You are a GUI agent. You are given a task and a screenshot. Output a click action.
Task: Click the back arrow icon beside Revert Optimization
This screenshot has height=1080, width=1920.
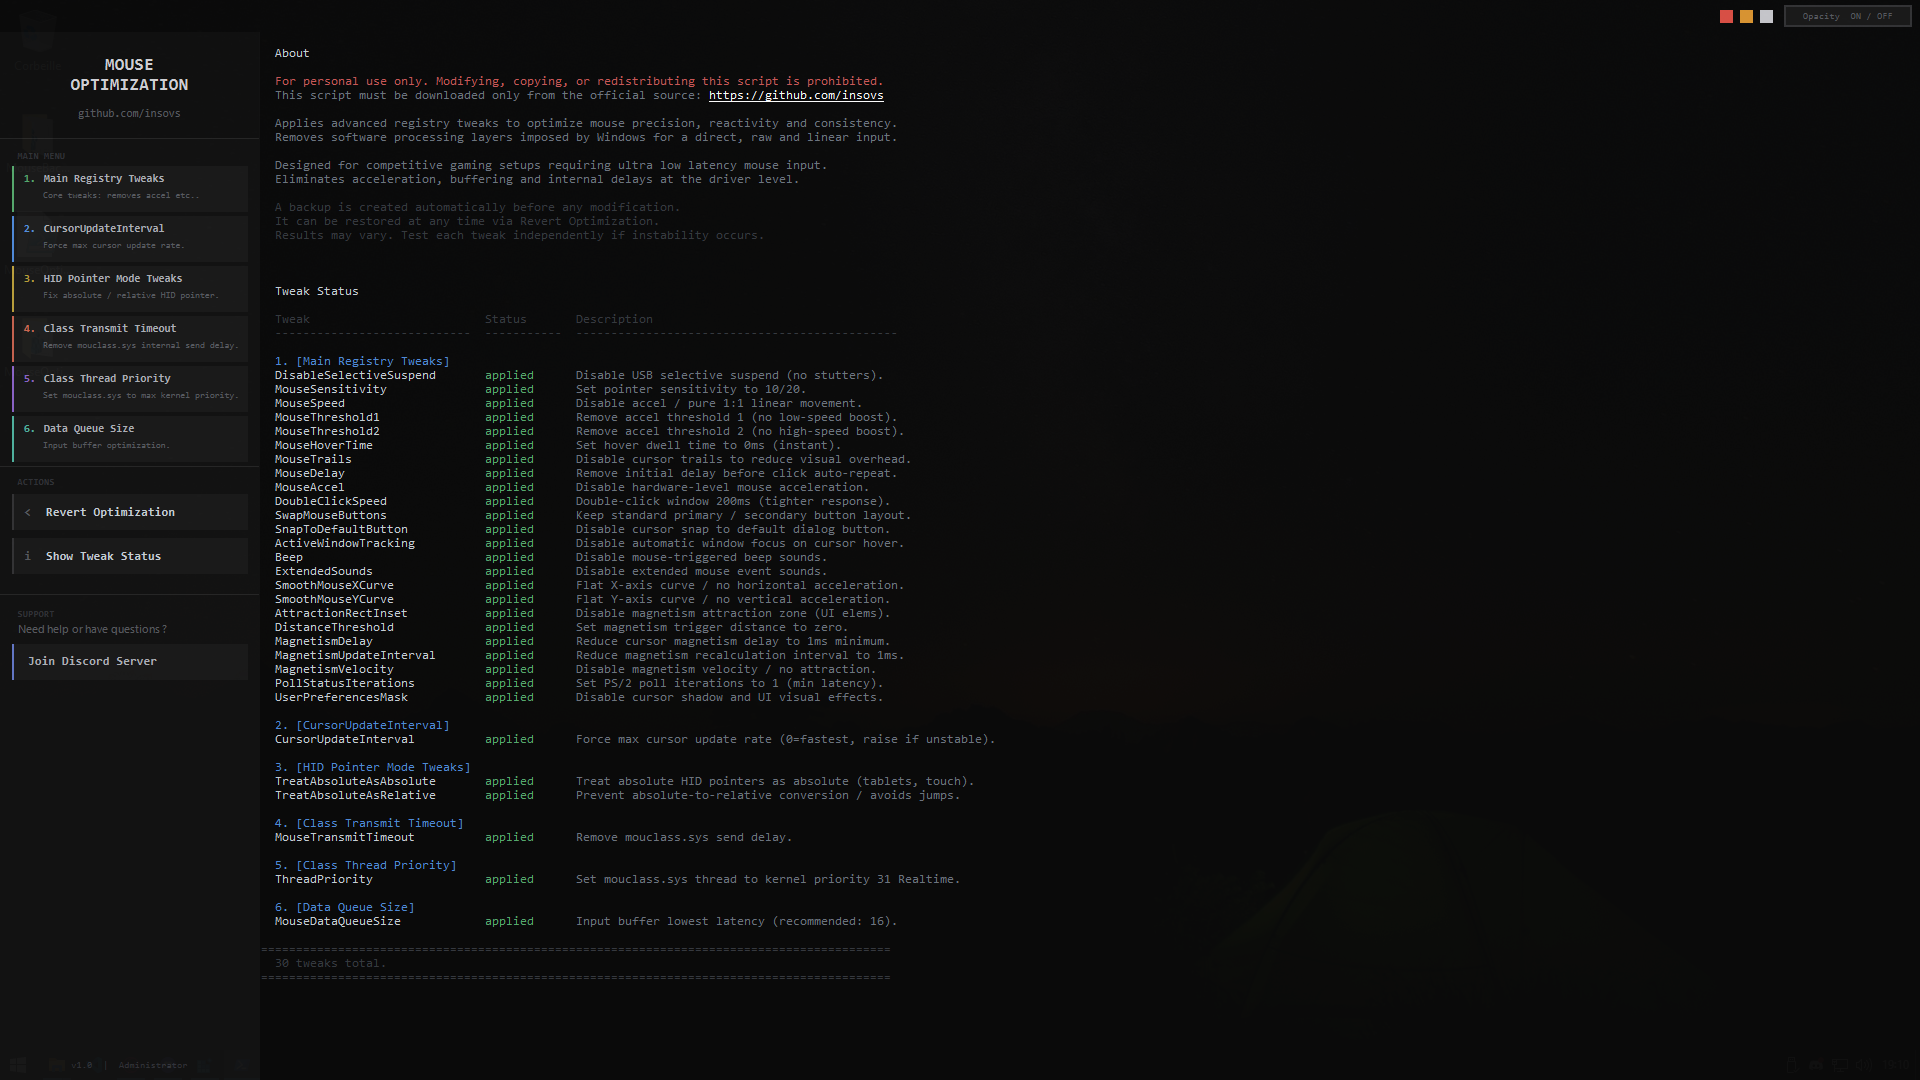[28, 512]
